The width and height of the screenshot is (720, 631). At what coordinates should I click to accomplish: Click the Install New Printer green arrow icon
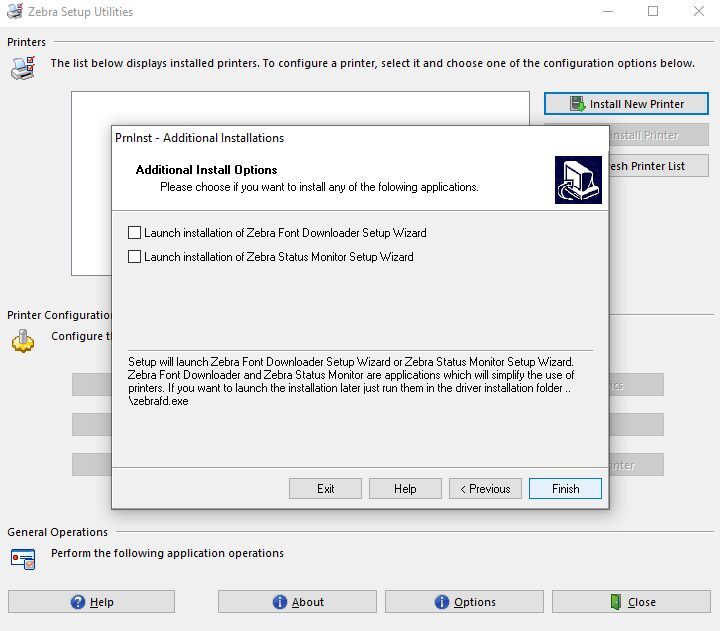(x=577, y=104)
